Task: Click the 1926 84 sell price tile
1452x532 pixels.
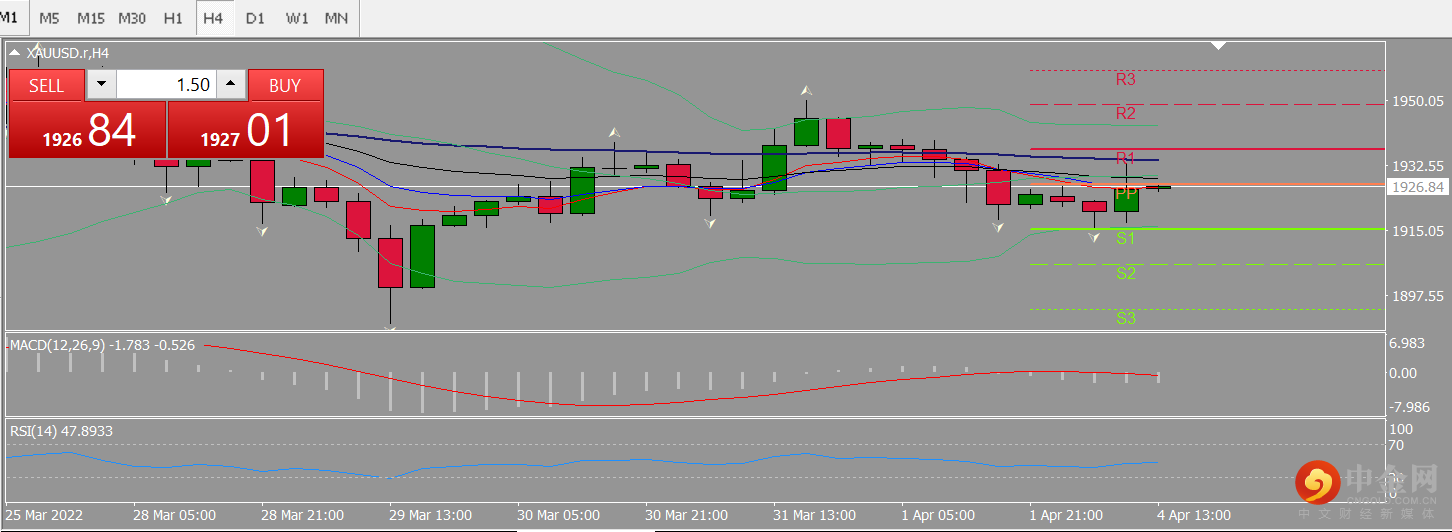Action: point(87,130)
